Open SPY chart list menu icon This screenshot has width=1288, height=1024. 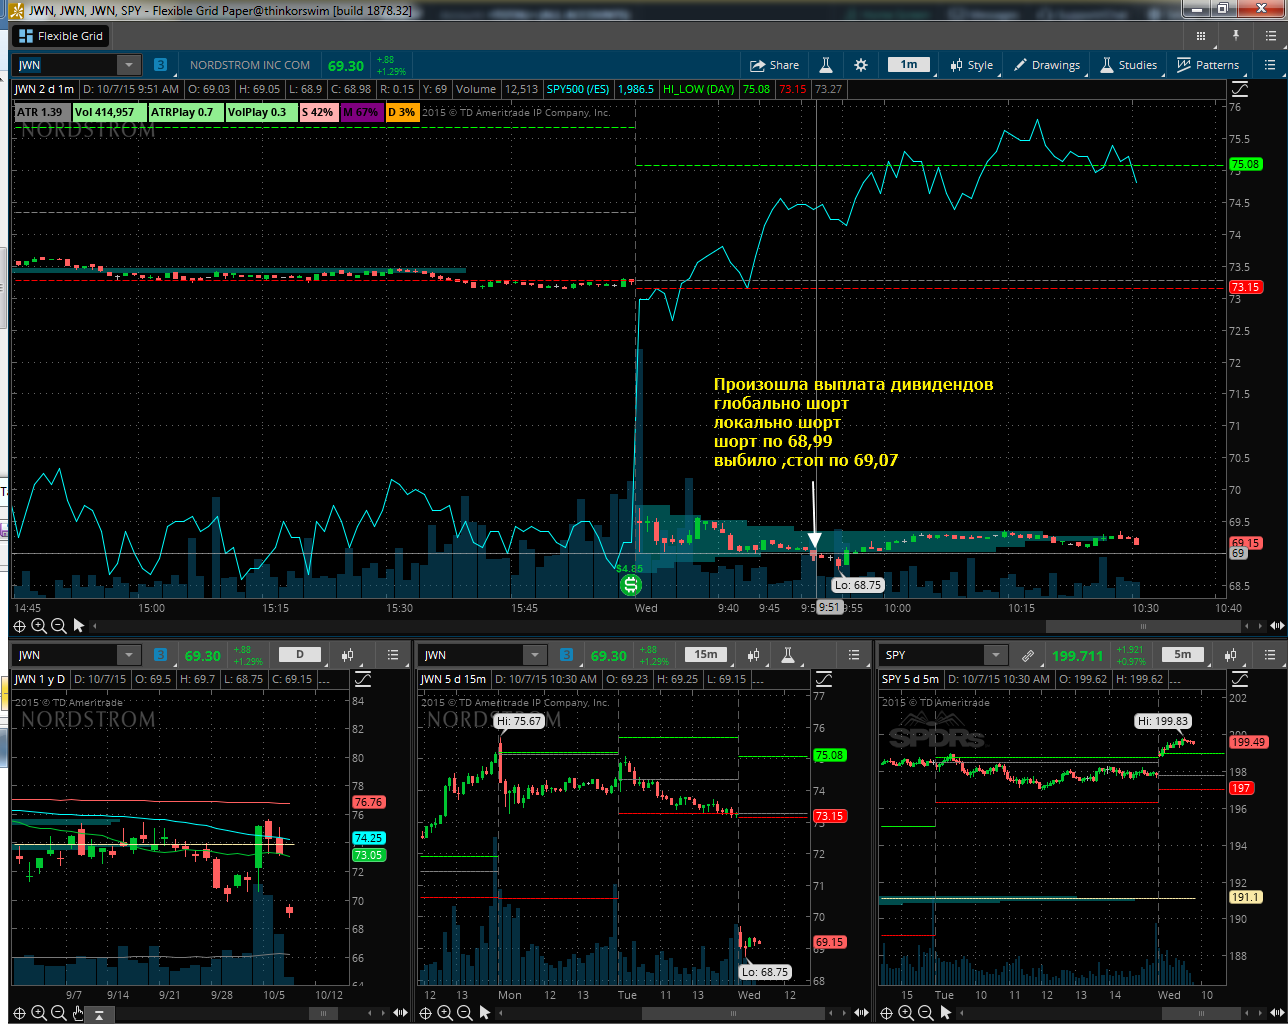coord(1270,655)
